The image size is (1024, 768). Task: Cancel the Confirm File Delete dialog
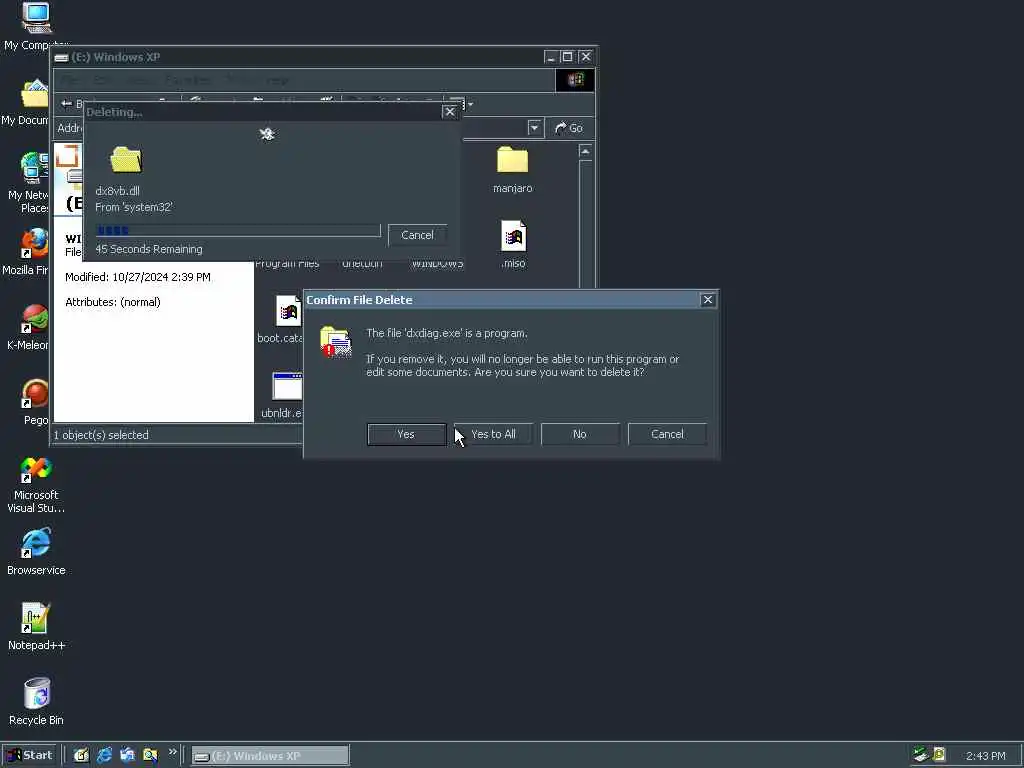(667, 434)
